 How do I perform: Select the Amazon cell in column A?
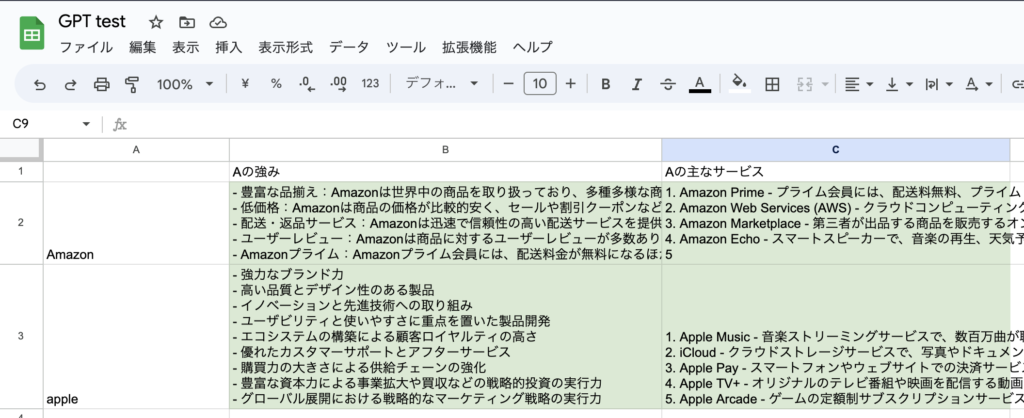(x=136, y=223)
